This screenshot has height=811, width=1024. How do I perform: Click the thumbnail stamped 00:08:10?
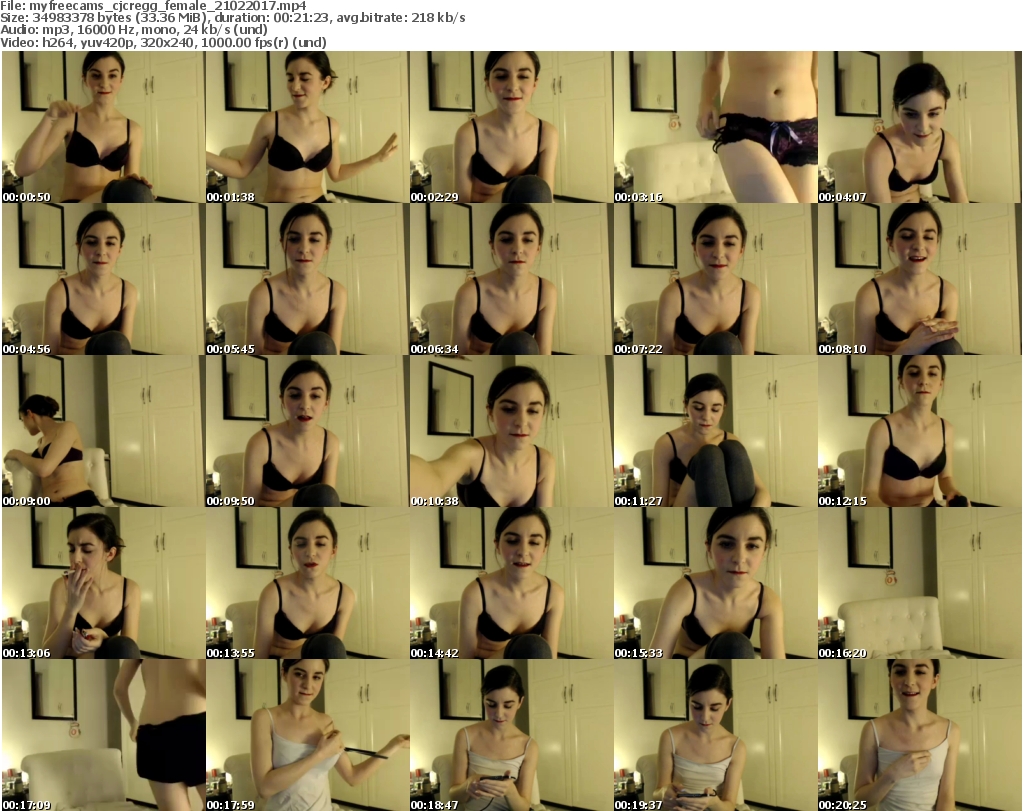pyautogui.click(x=919, y=279)
